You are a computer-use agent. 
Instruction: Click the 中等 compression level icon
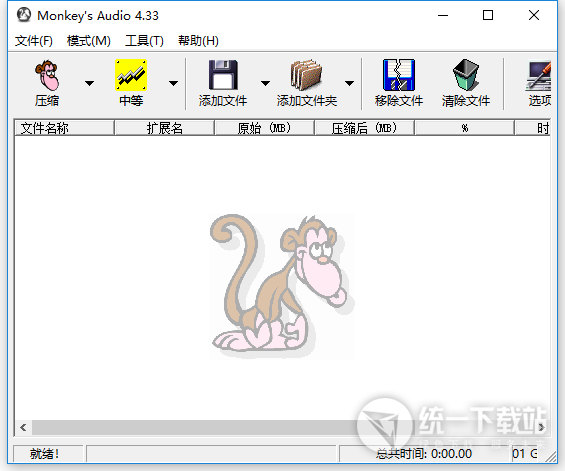(131, 75)
